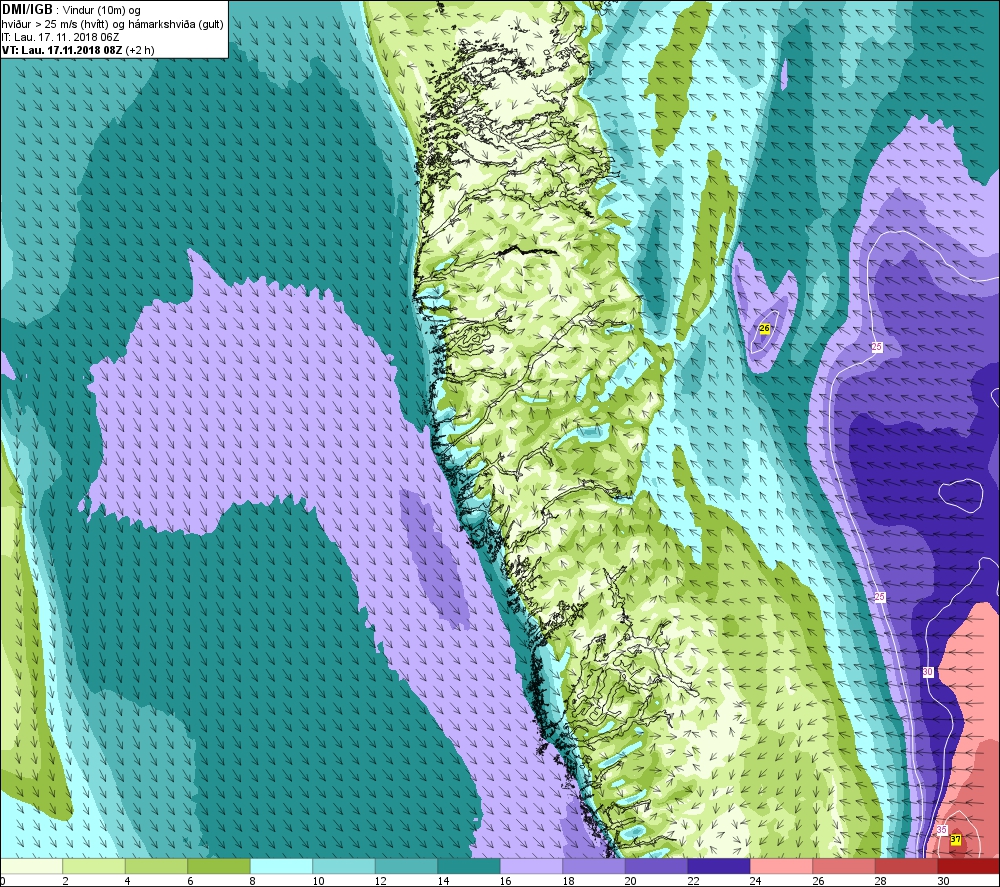Click the yellow 37 max gust label
The width and height of the screenshot is (1000, 887).
coord(955,839)
